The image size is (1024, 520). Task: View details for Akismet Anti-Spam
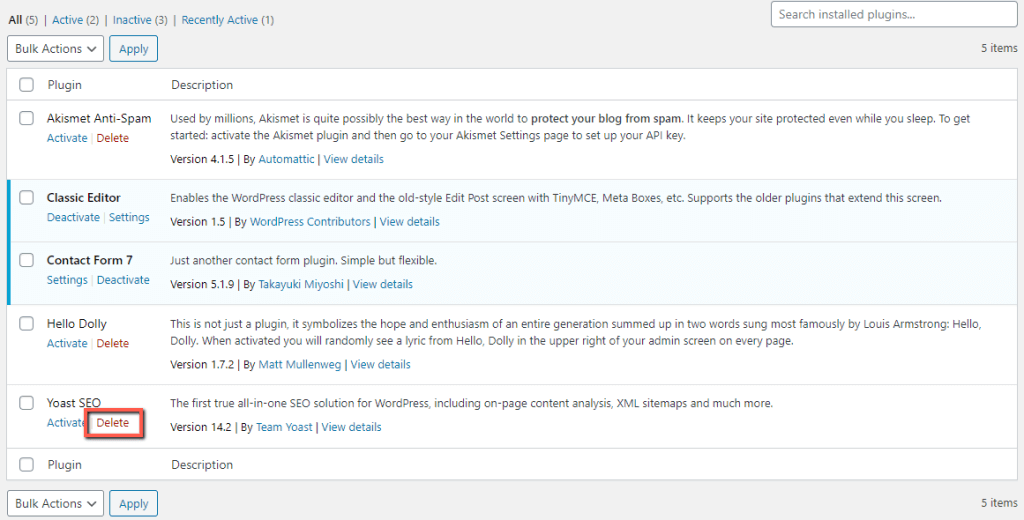(x=353, y=159)
